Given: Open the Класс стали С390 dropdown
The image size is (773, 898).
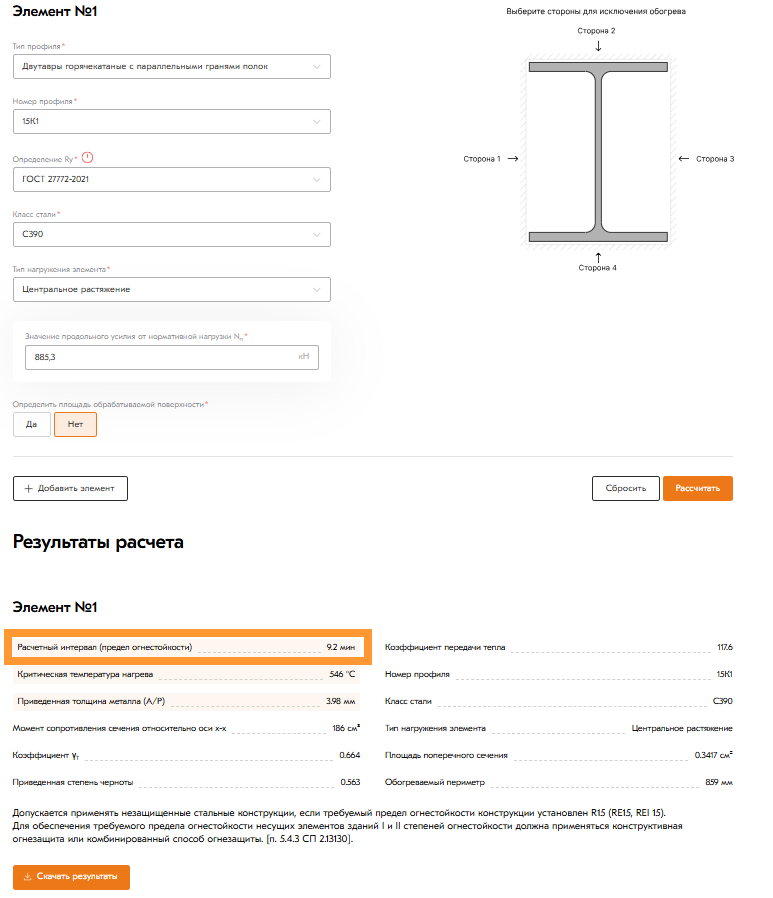Looking at the screenshot, I should point(171,234).
